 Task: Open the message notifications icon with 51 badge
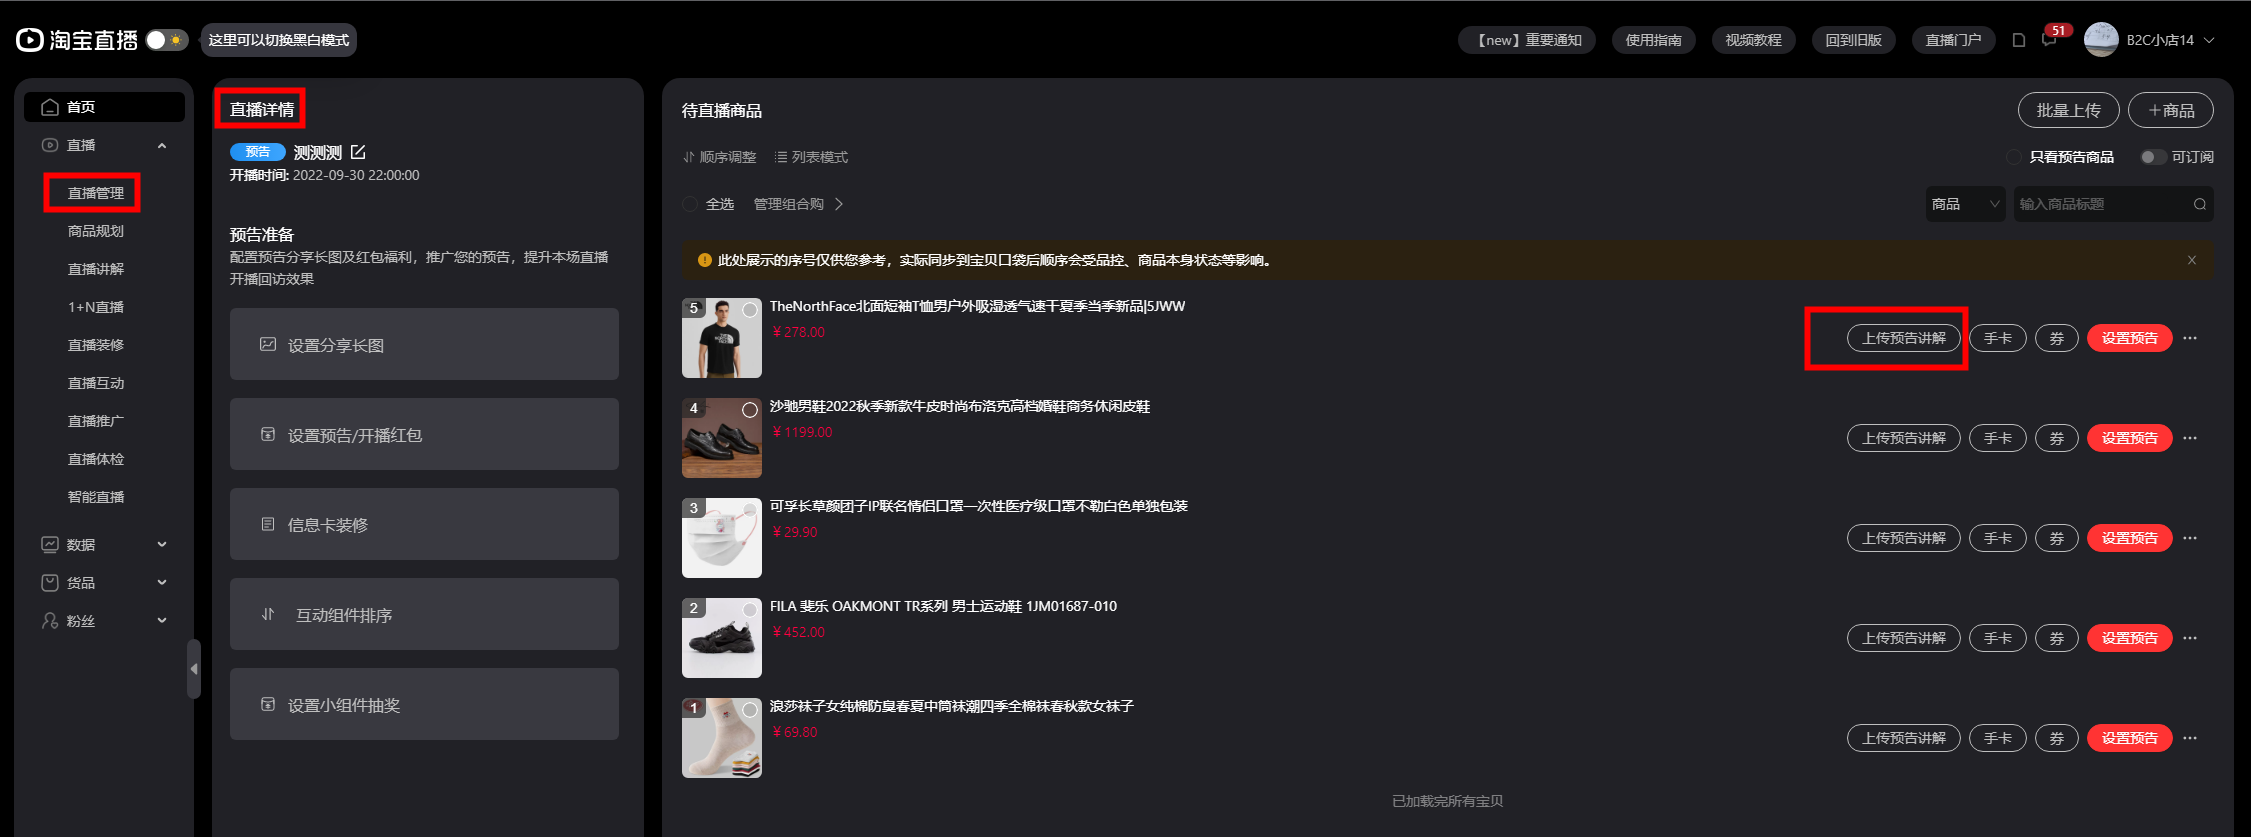pyautogui.click(x=2048, y=41)
